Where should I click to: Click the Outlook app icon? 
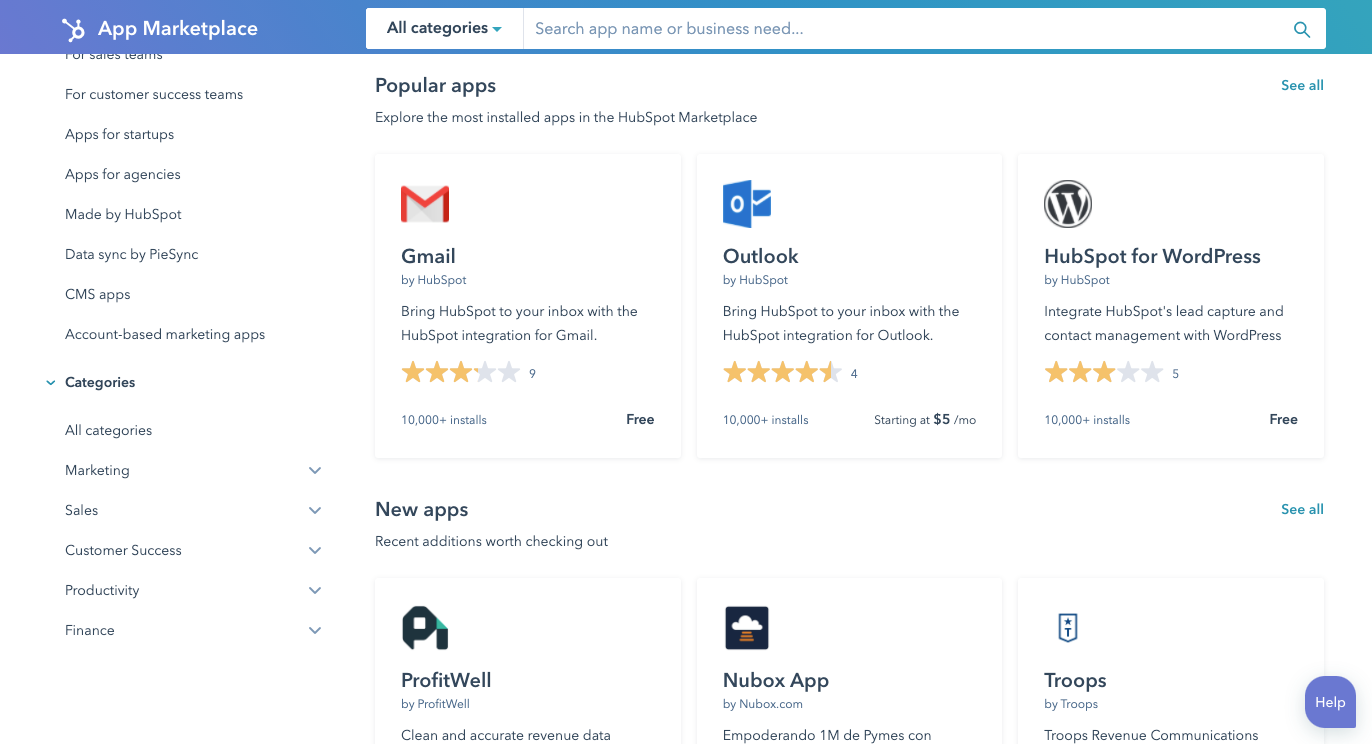746,204
